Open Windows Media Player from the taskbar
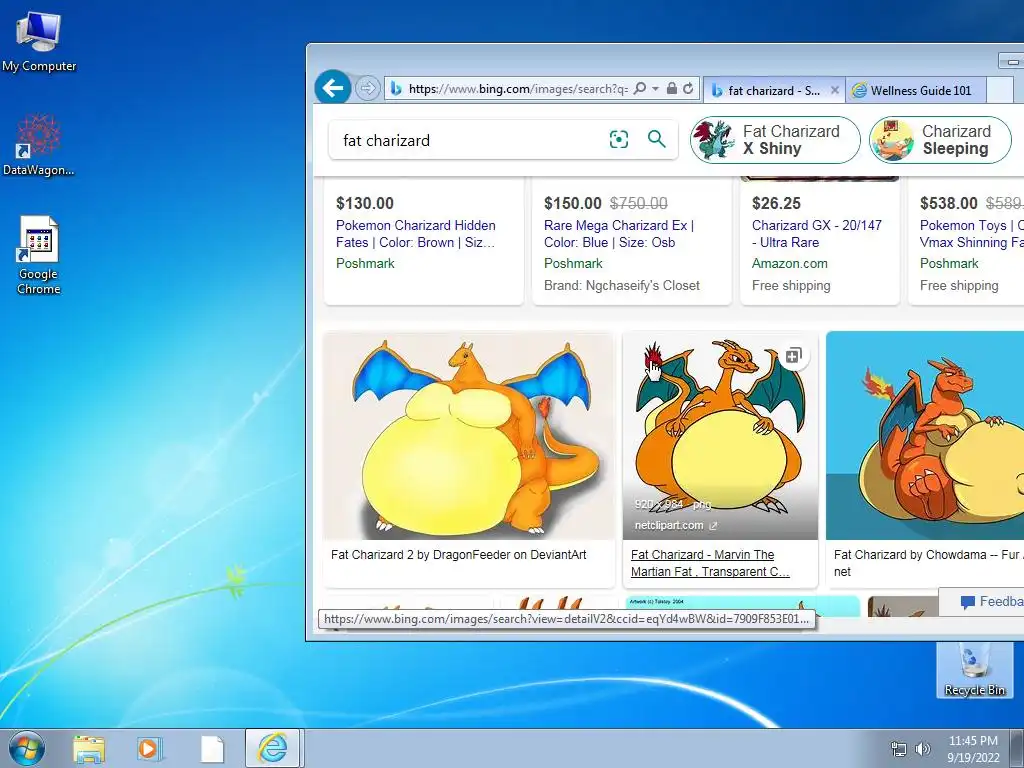Viewport: 1024px width, 768px height. pyautogui.click(x=150, y=749)
